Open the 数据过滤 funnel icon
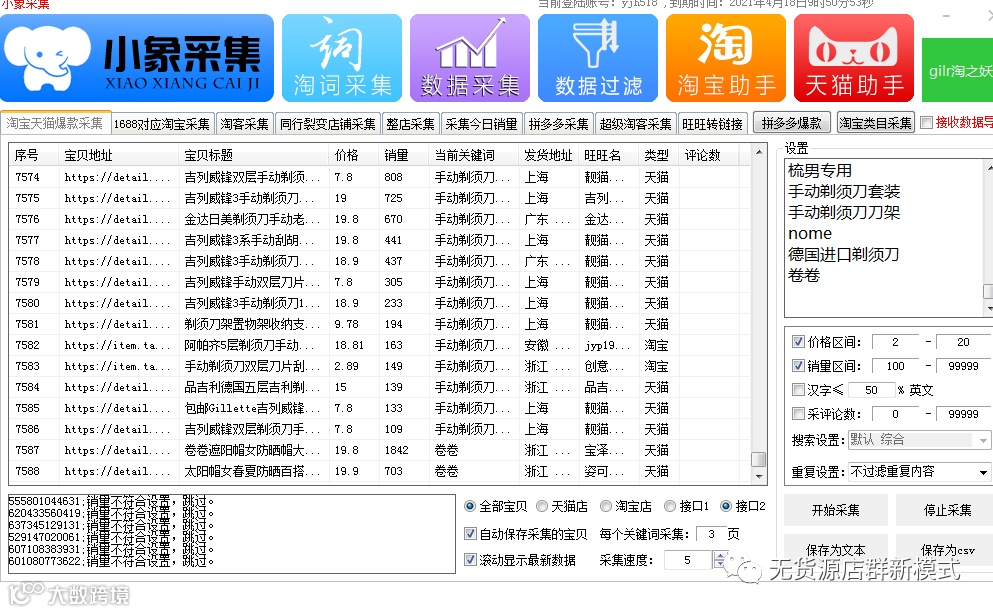993x613 pixels. coord(598,58)
